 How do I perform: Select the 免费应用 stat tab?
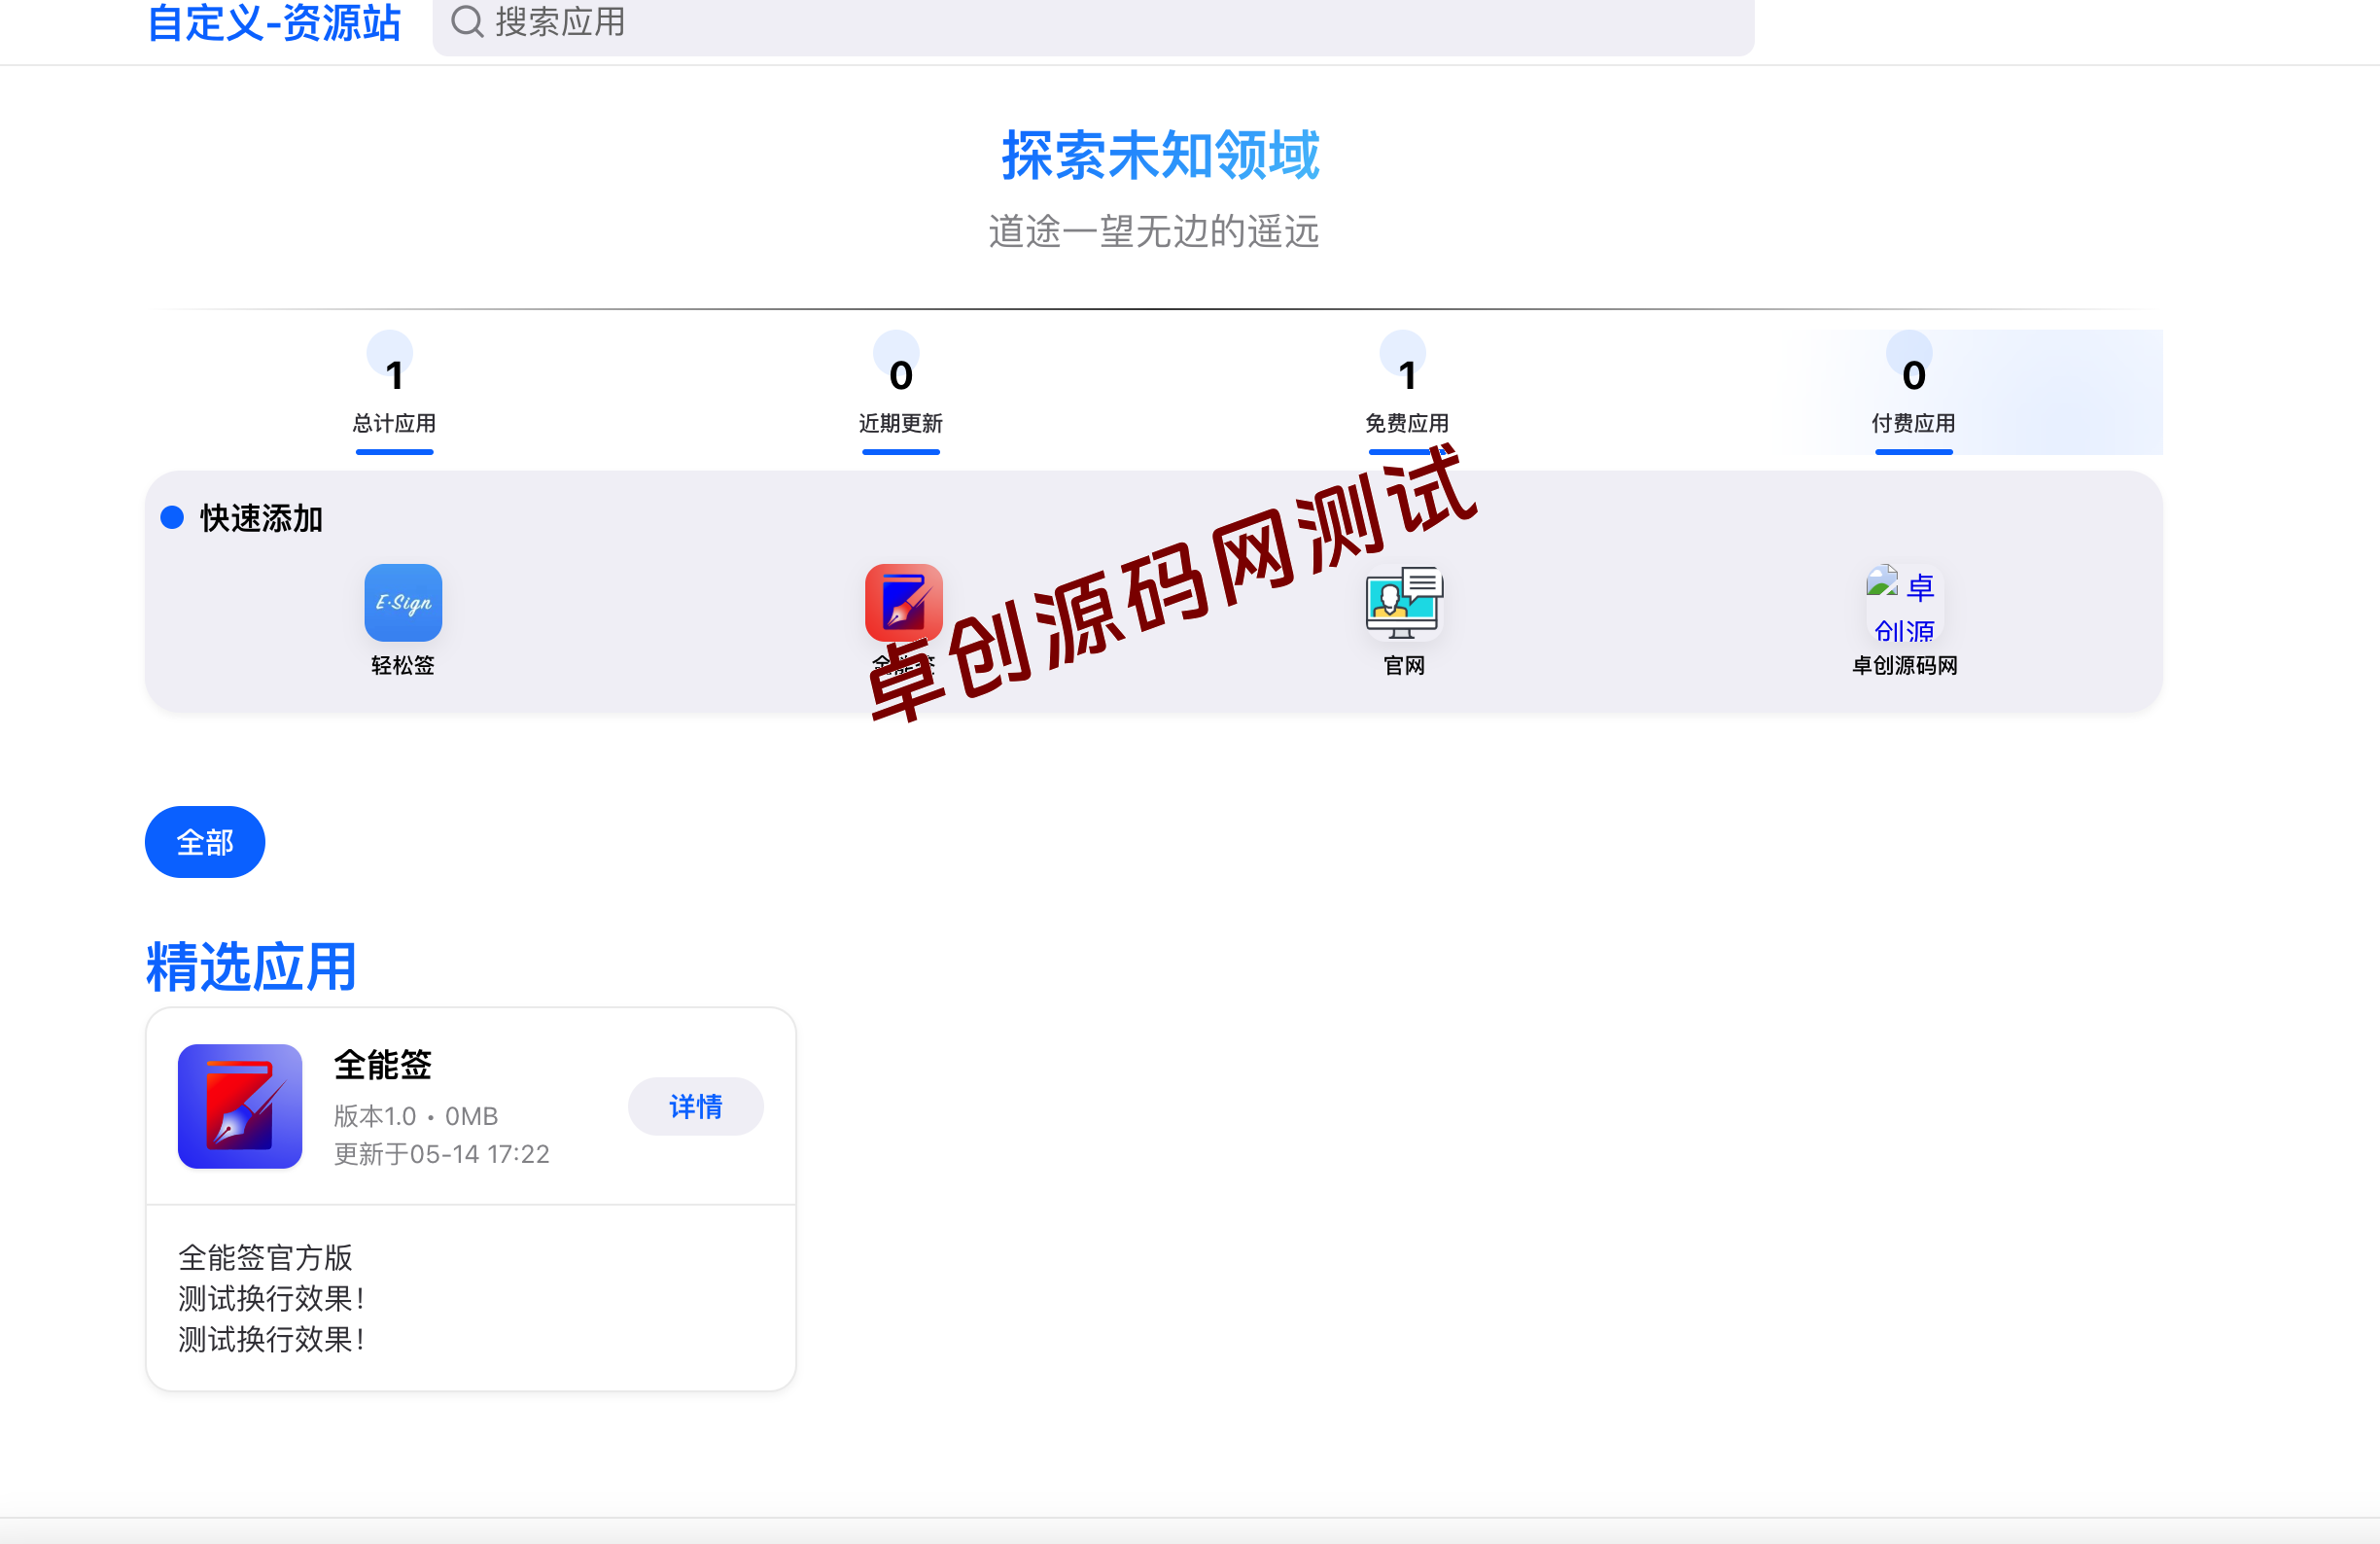(x=1407, y=392)
